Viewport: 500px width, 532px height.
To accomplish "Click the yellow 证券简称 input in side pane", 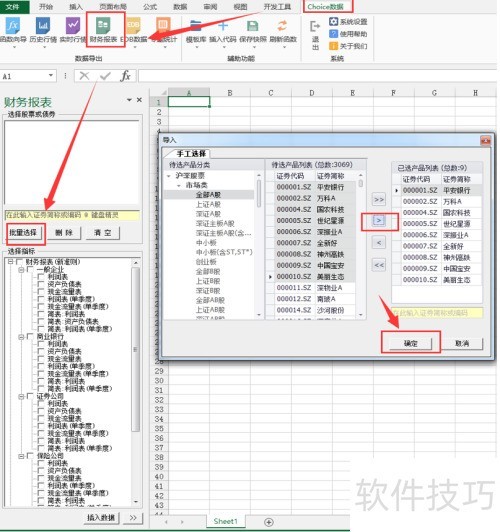I will coord(72,215).
